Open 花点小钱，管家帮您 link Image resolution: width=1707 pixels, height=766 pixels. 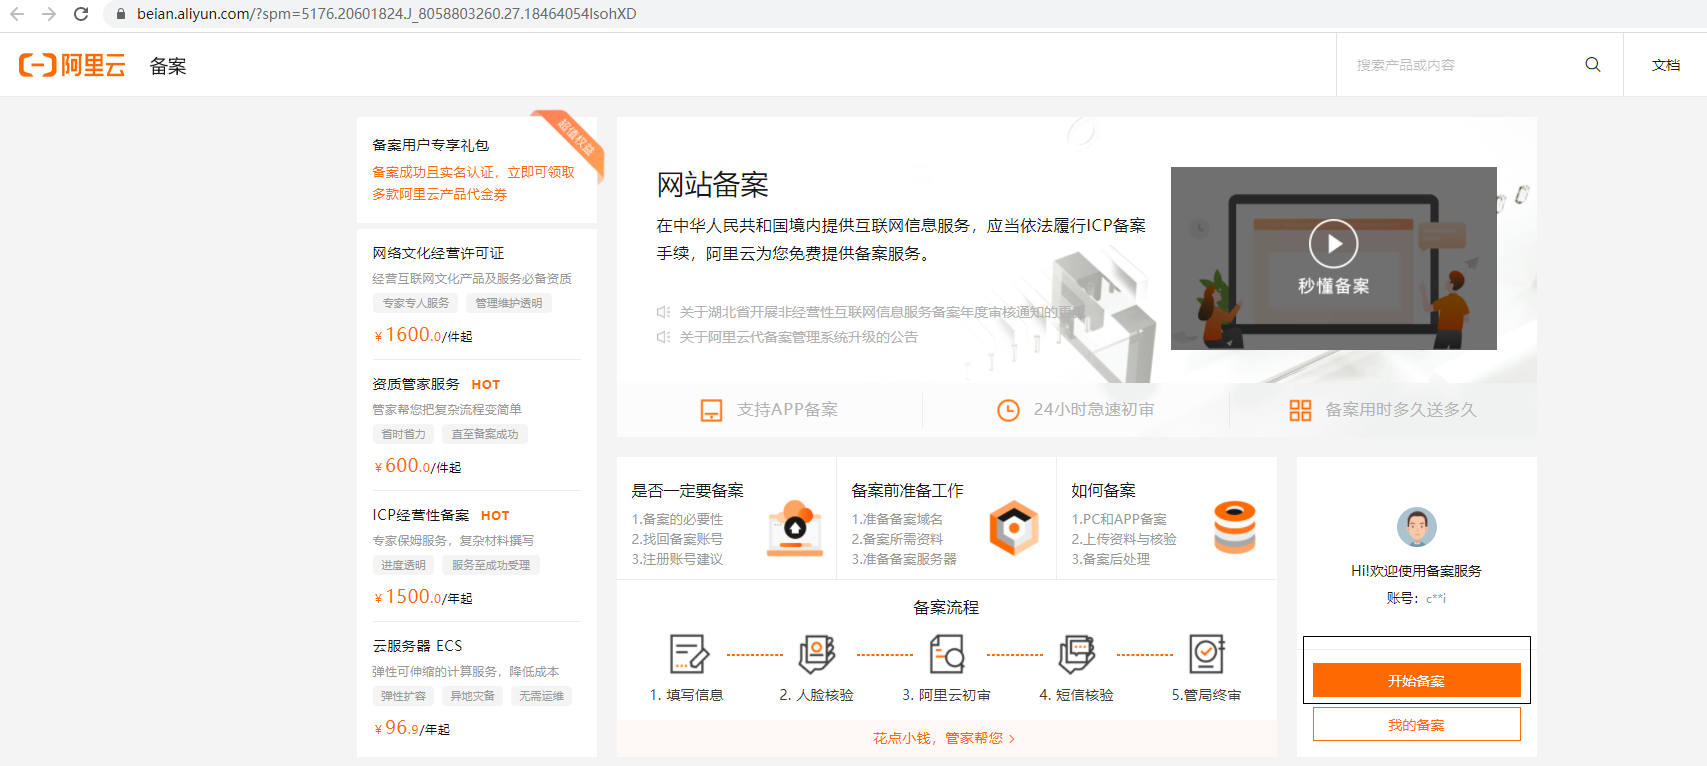tap(944, 738)
